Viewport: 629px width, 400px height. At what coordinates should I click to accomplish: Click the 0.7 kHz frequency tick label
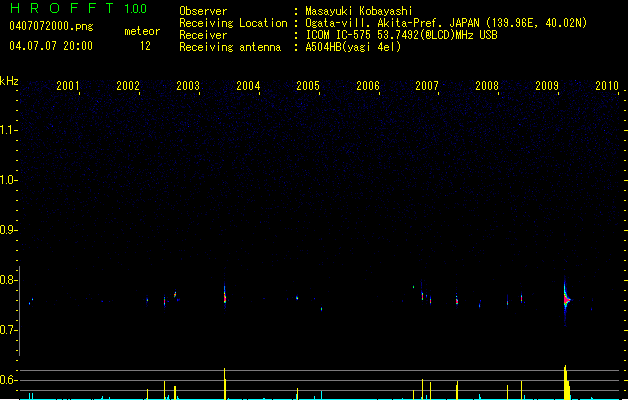pos(8,330)
